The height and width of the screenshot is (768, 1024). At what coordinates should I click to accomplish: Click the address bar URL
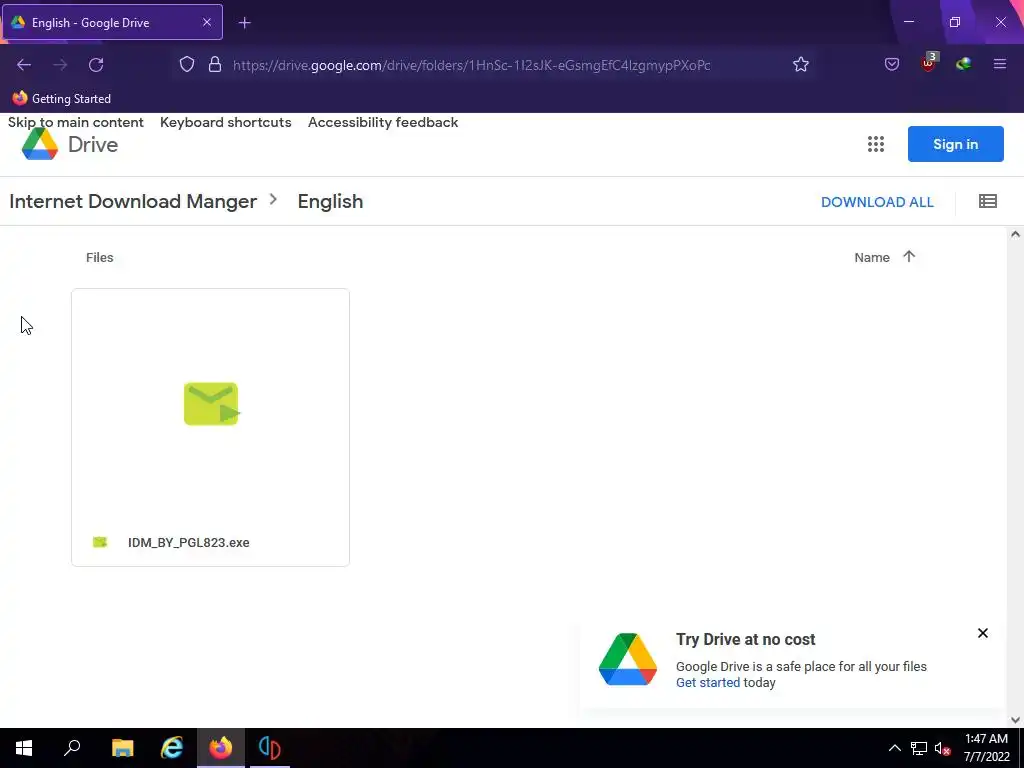pyautogui.click(x=472, y=65)
